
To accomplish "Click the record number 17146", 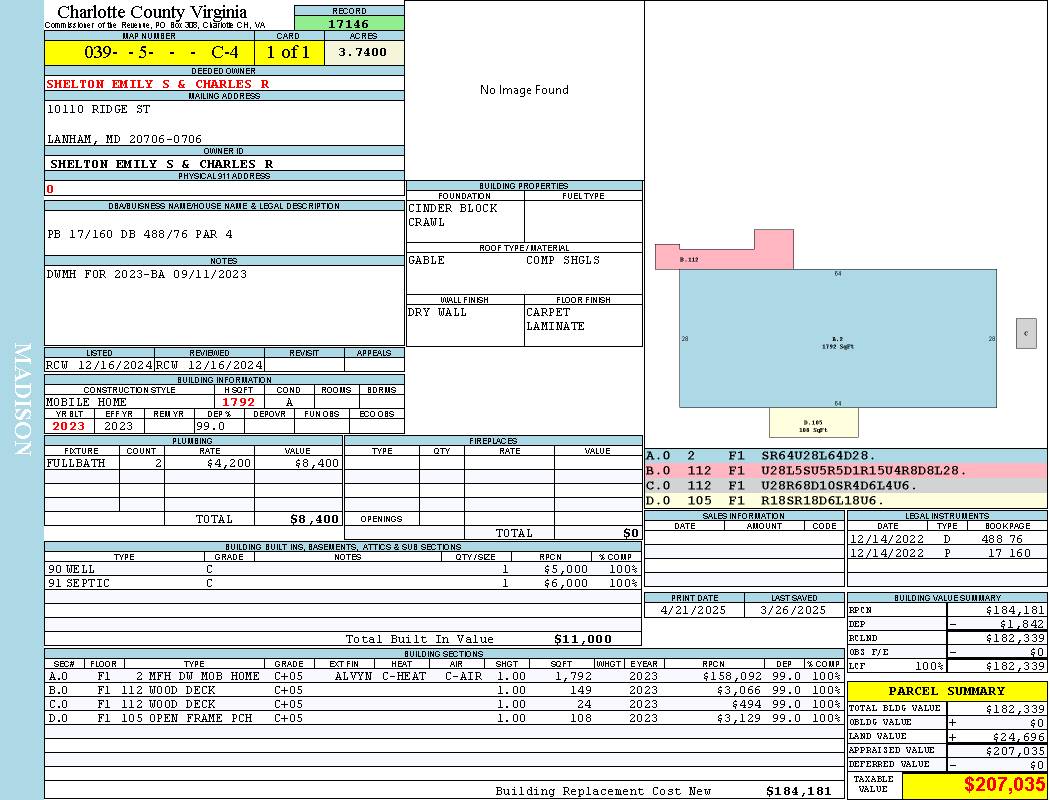I will tap(348, 23).
